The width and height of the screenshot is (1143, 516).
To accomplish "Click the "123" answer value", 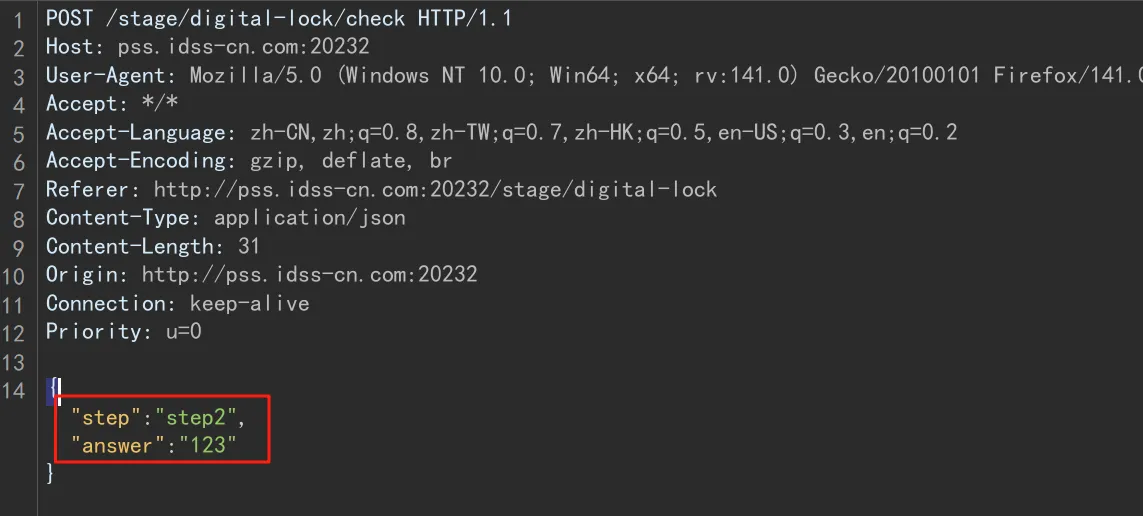I will click(203, 446).
